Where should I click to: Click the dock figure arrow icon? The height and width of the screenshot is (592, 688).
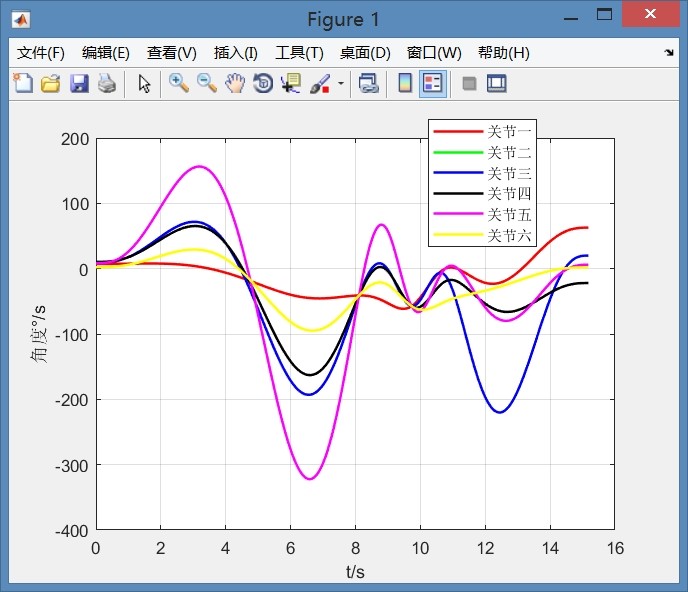[669, 53]
